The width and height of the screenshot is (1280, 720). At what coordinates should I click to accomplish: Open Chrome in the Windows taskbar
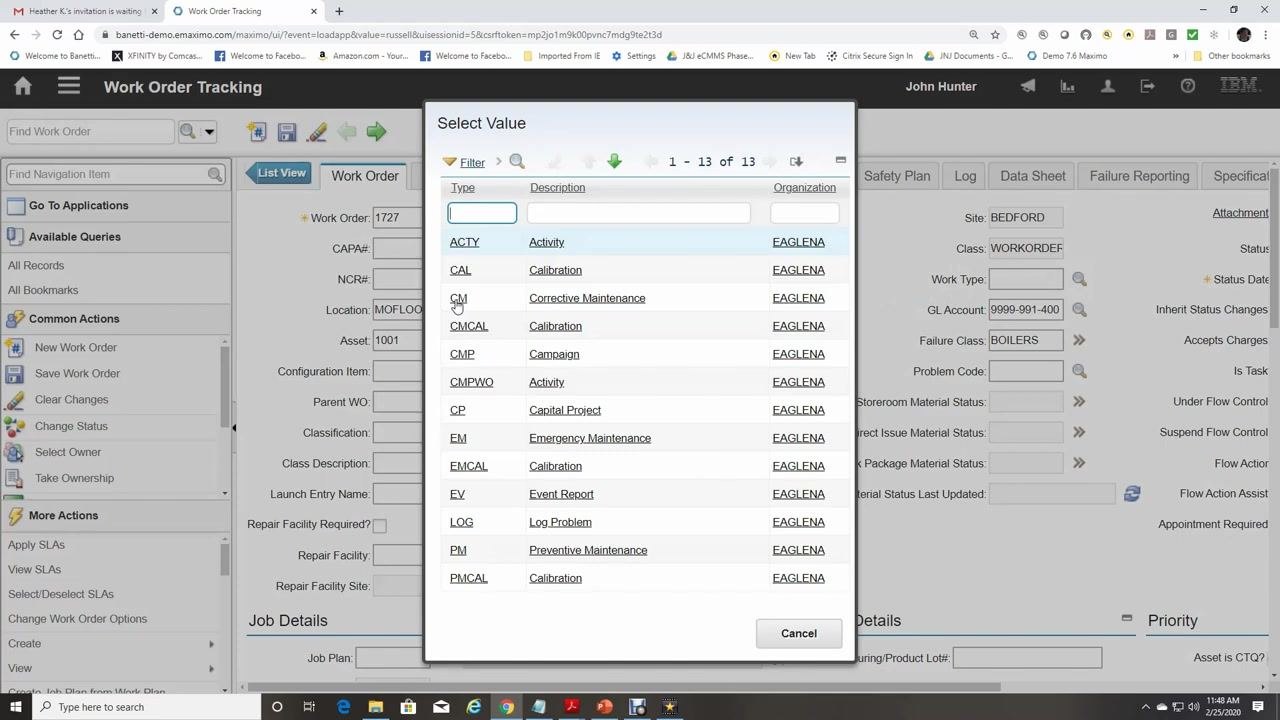coord(507,707)
